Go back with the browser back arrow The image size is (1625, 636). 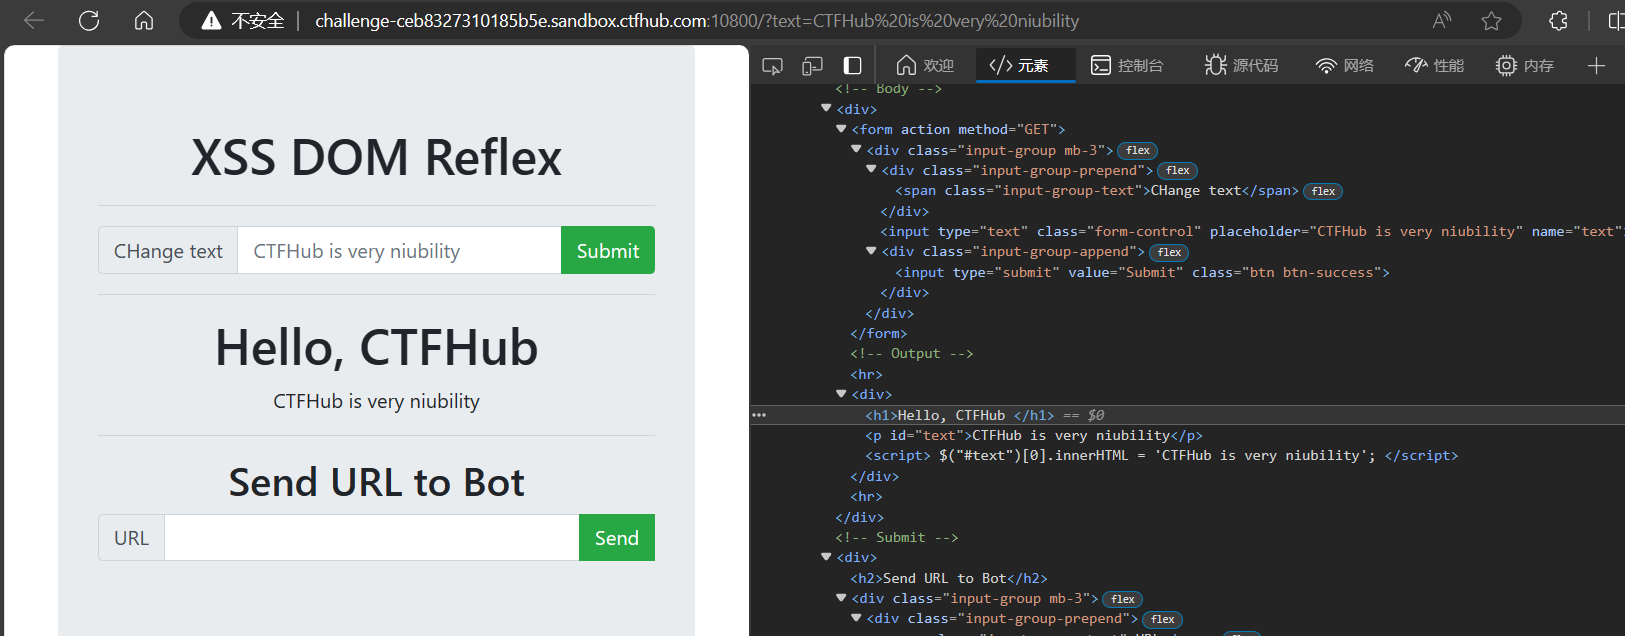[34, 20]
